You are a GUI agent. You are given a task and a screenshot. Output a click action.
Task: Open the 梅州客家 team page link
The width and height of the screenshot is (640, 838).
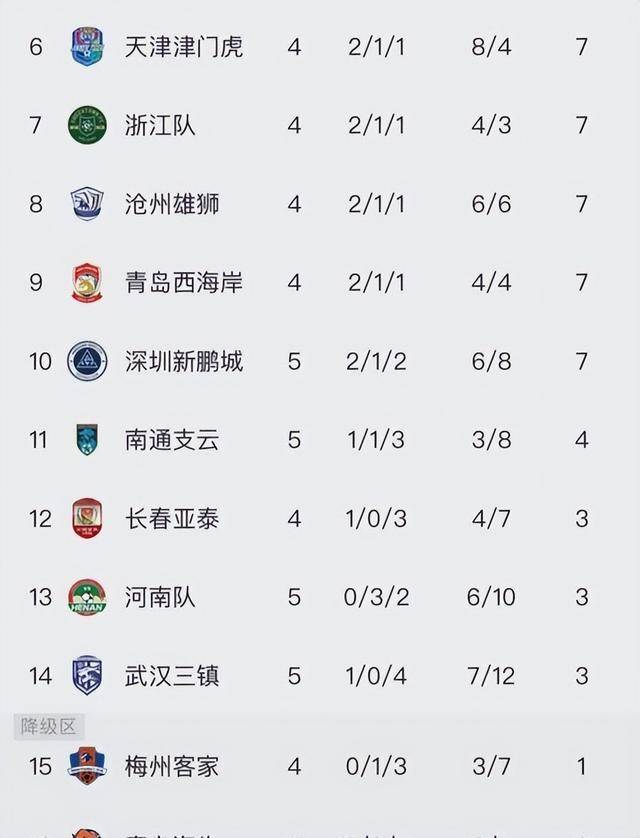point(172,767)
